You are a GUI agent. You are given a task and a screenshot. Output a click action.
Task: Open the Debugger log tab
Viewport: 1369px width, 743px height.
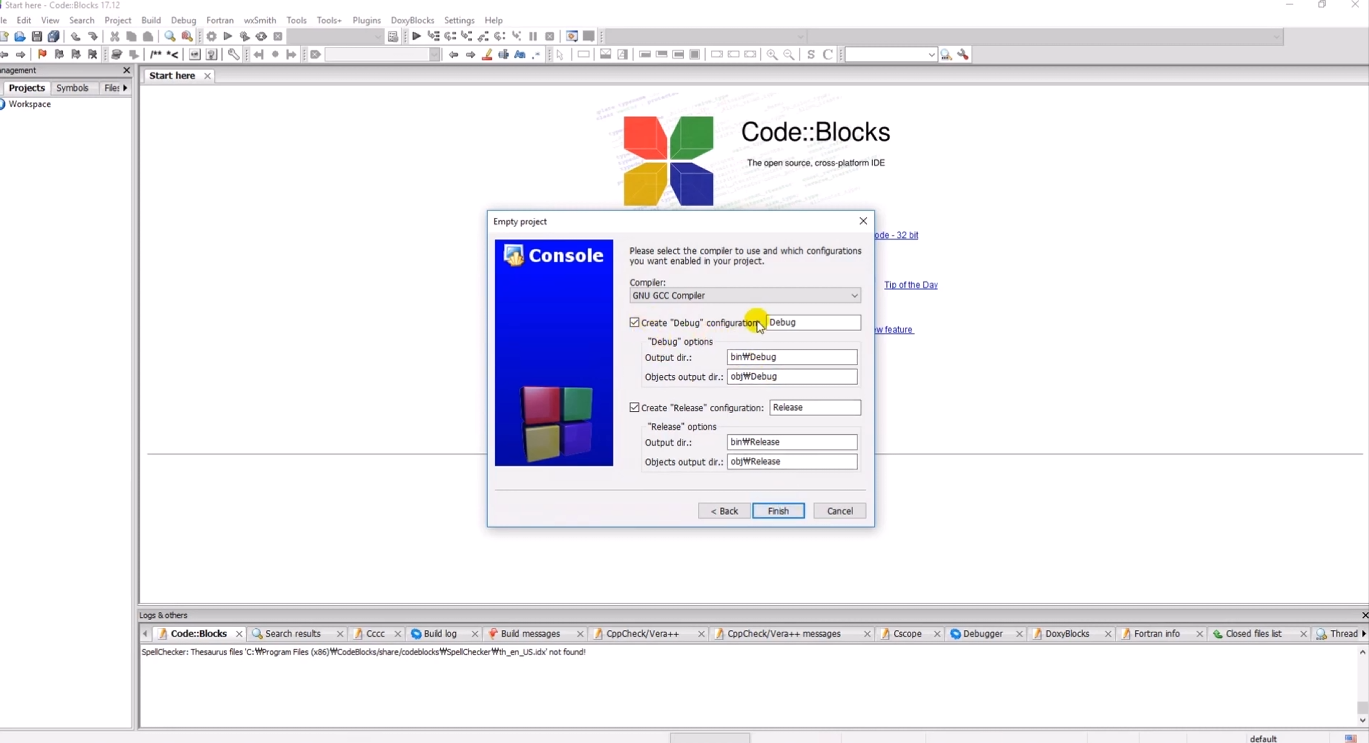coord(982,634)
